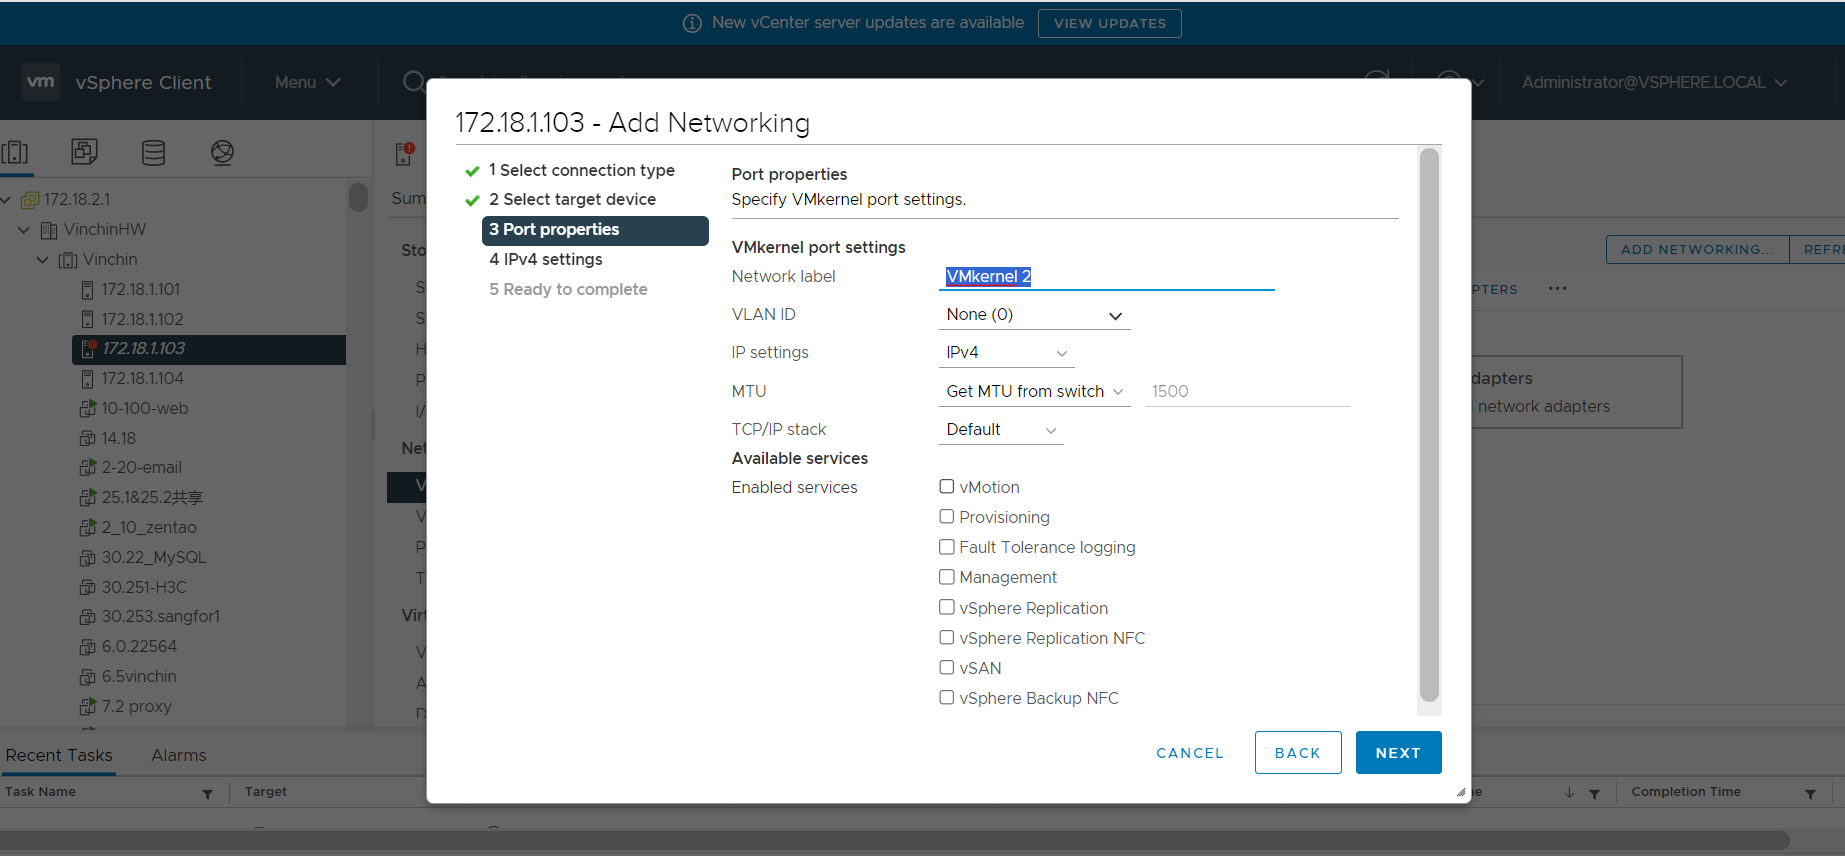Click the ADD NETWORKING button
1845x856 pixels.
click(x=1698, y=249)
